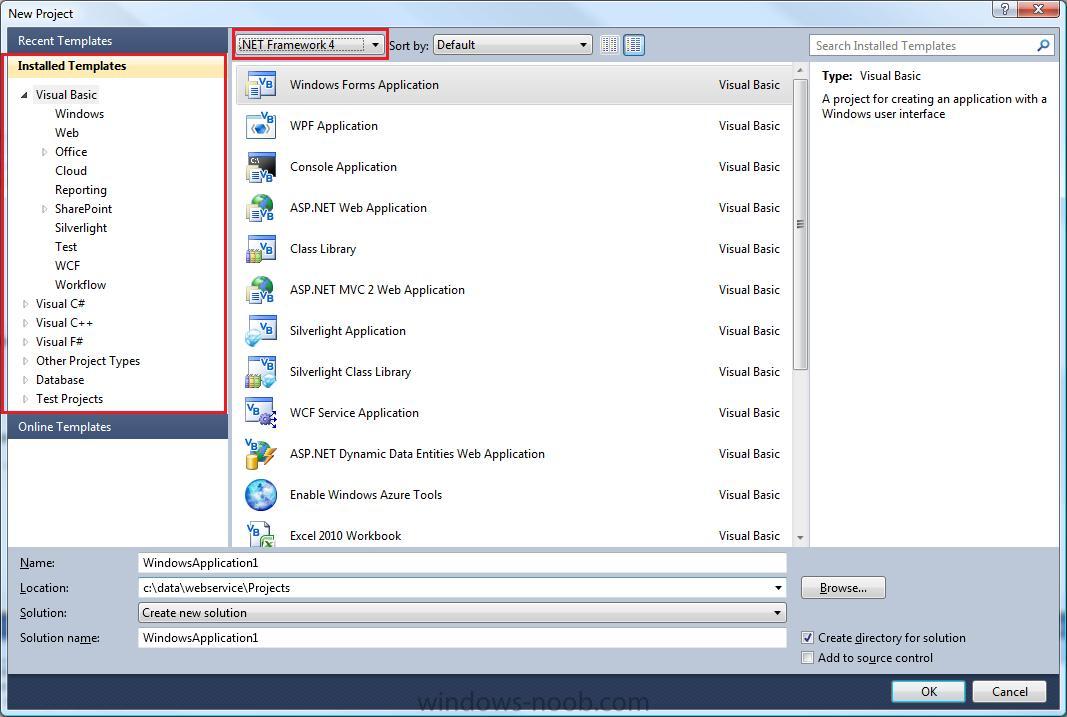
Task: Select the Test category under Visual Basic
Action: coord(66,247)
